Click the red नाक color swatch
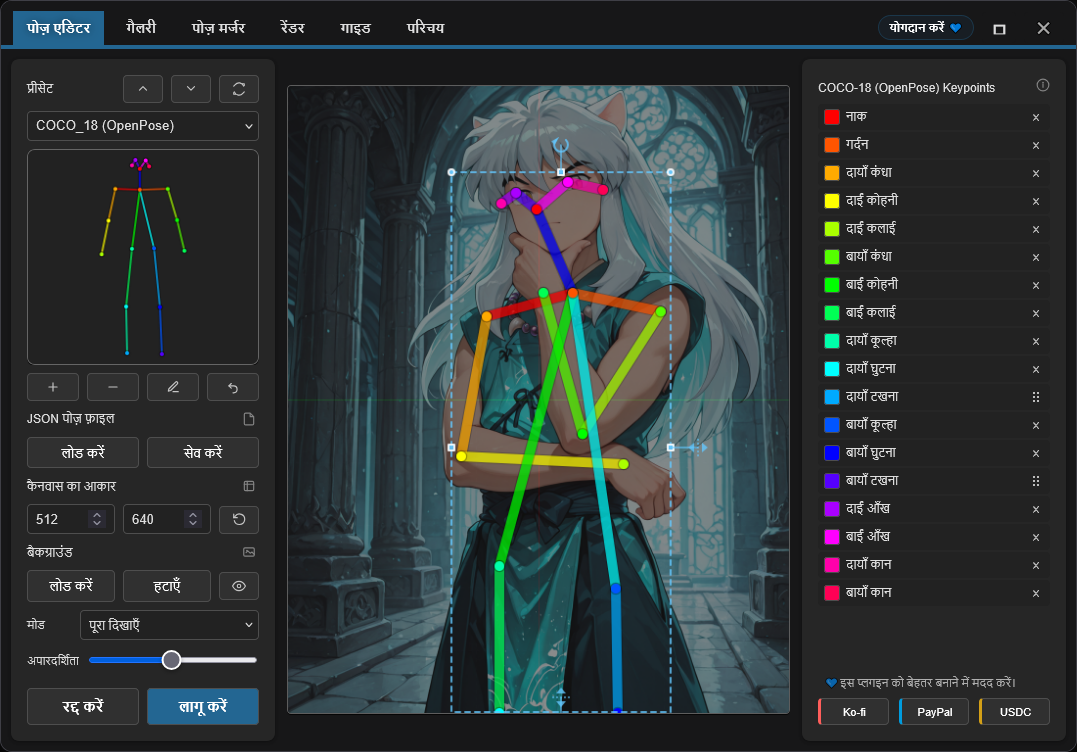Screen dimensions: 1077x752 [832, 117]
